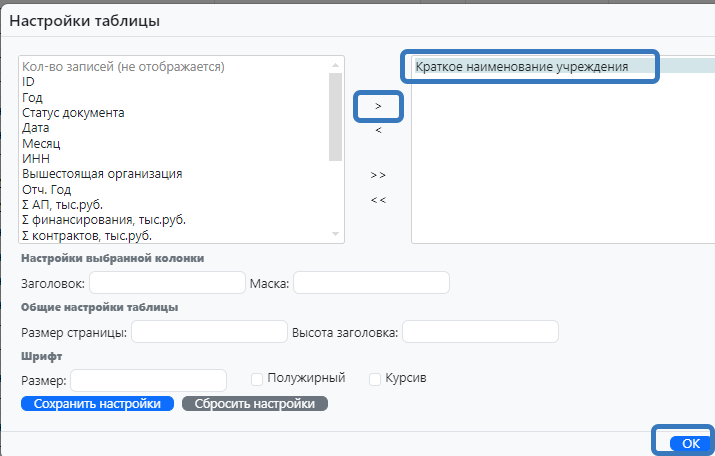715x456 pixels.
Task: Choose Вышестоящая организация in the list
Action: [x=101, y=174]
